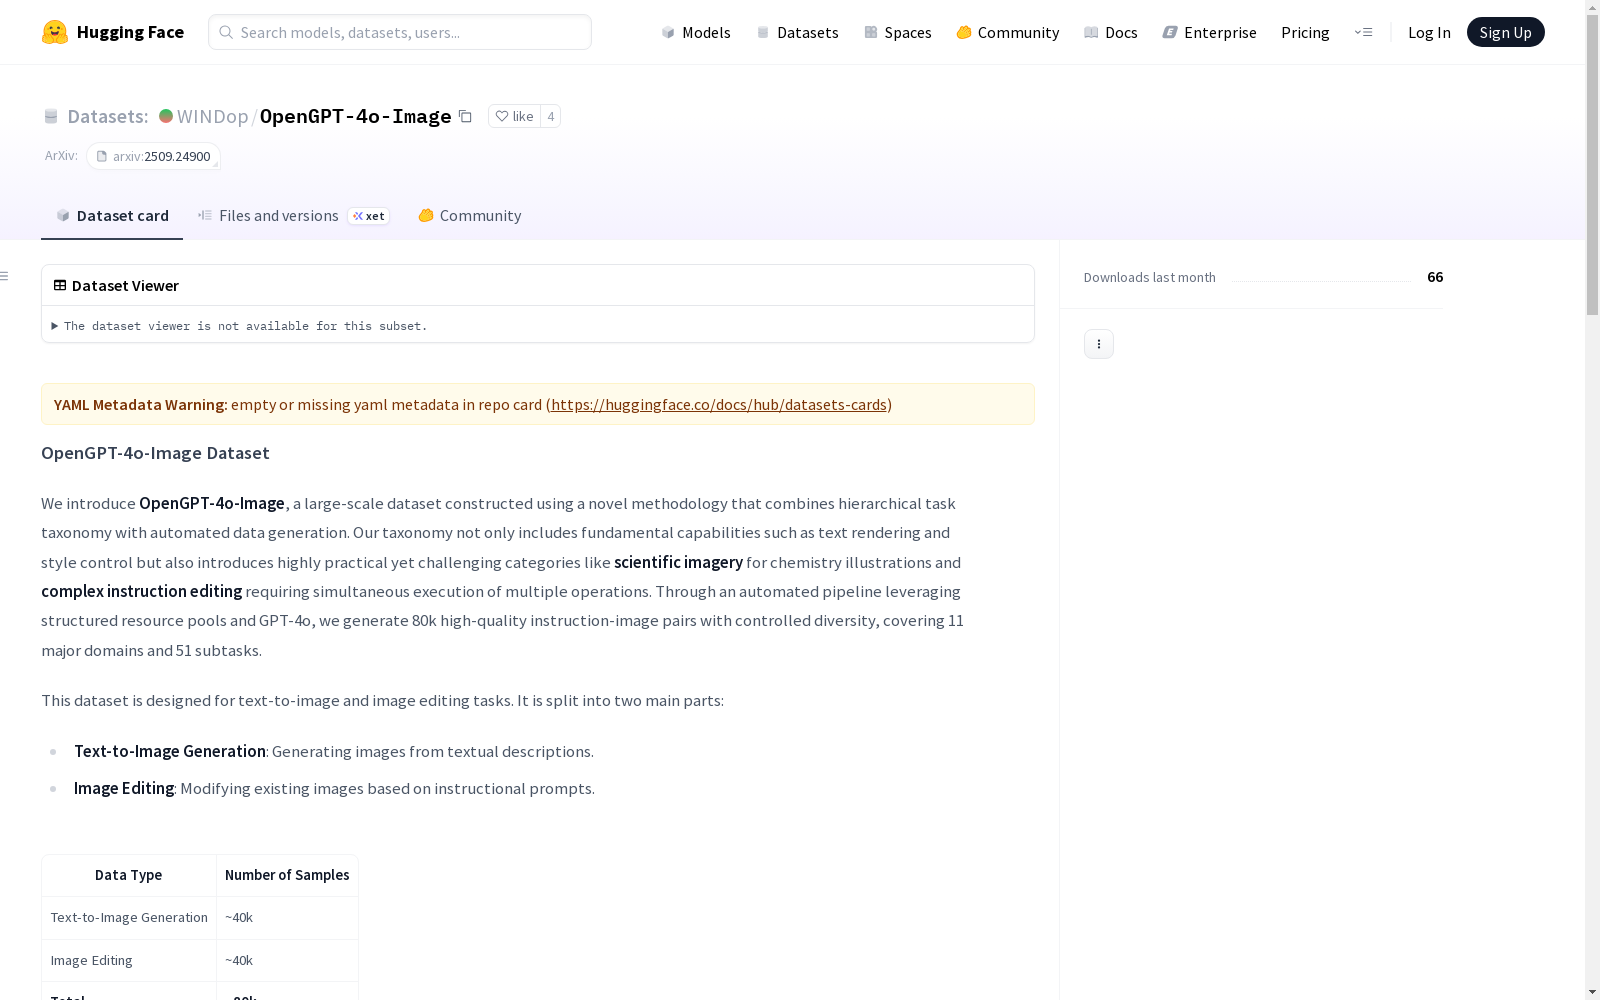Like the dataset with the heart button
This screenshot has width=1600, height=1000.
(x=514, y=116)
